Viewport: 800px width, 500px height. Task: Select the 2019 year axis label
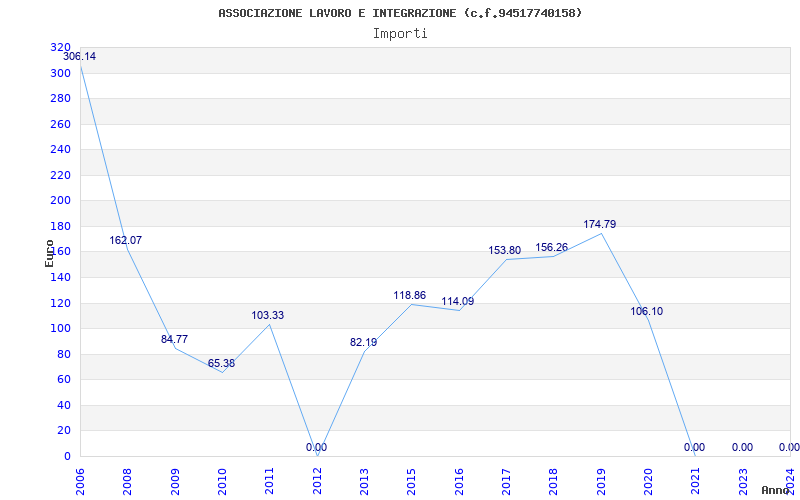pos(601,481)
